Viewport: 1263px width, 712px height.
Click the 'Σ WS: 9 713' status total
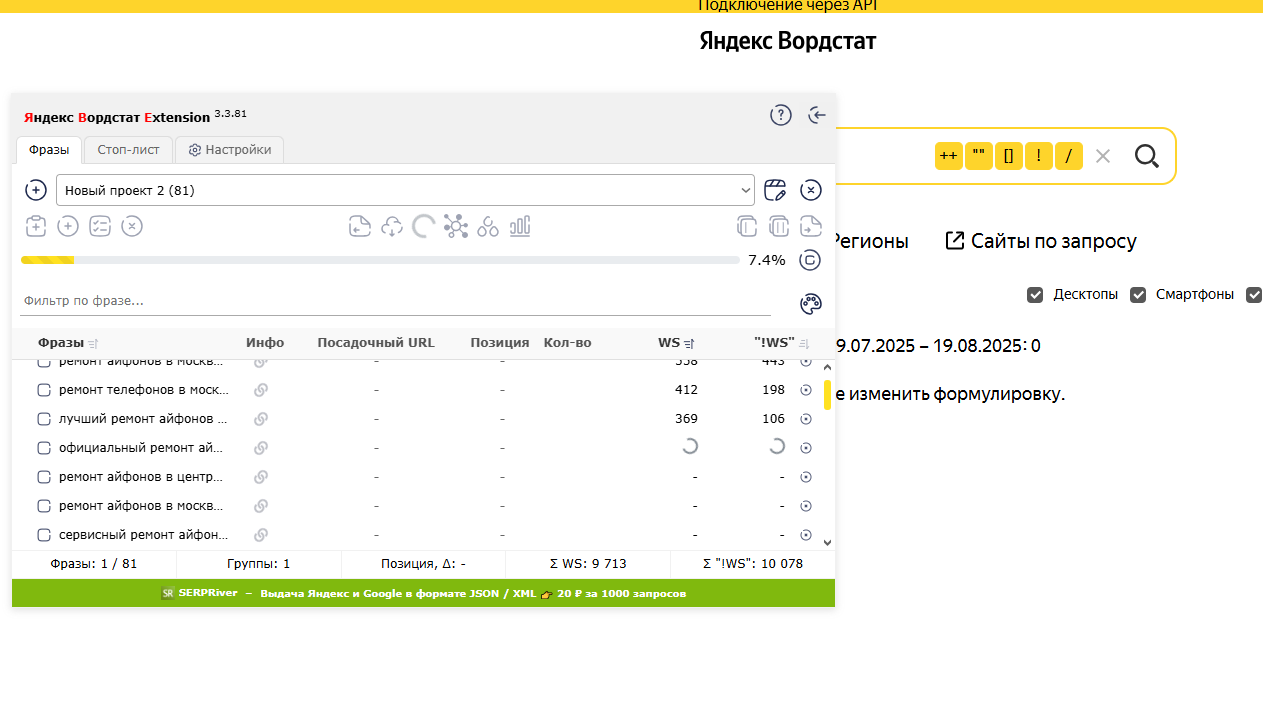588,564
